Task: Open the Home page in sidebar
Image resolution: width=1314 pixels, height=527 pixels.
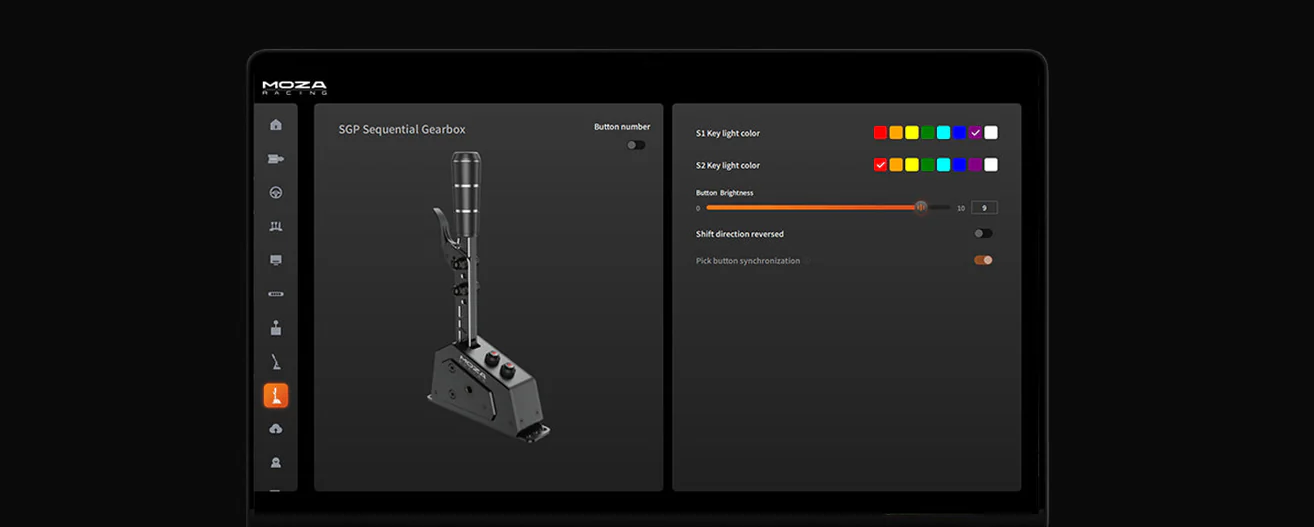Action: [276, 125]
